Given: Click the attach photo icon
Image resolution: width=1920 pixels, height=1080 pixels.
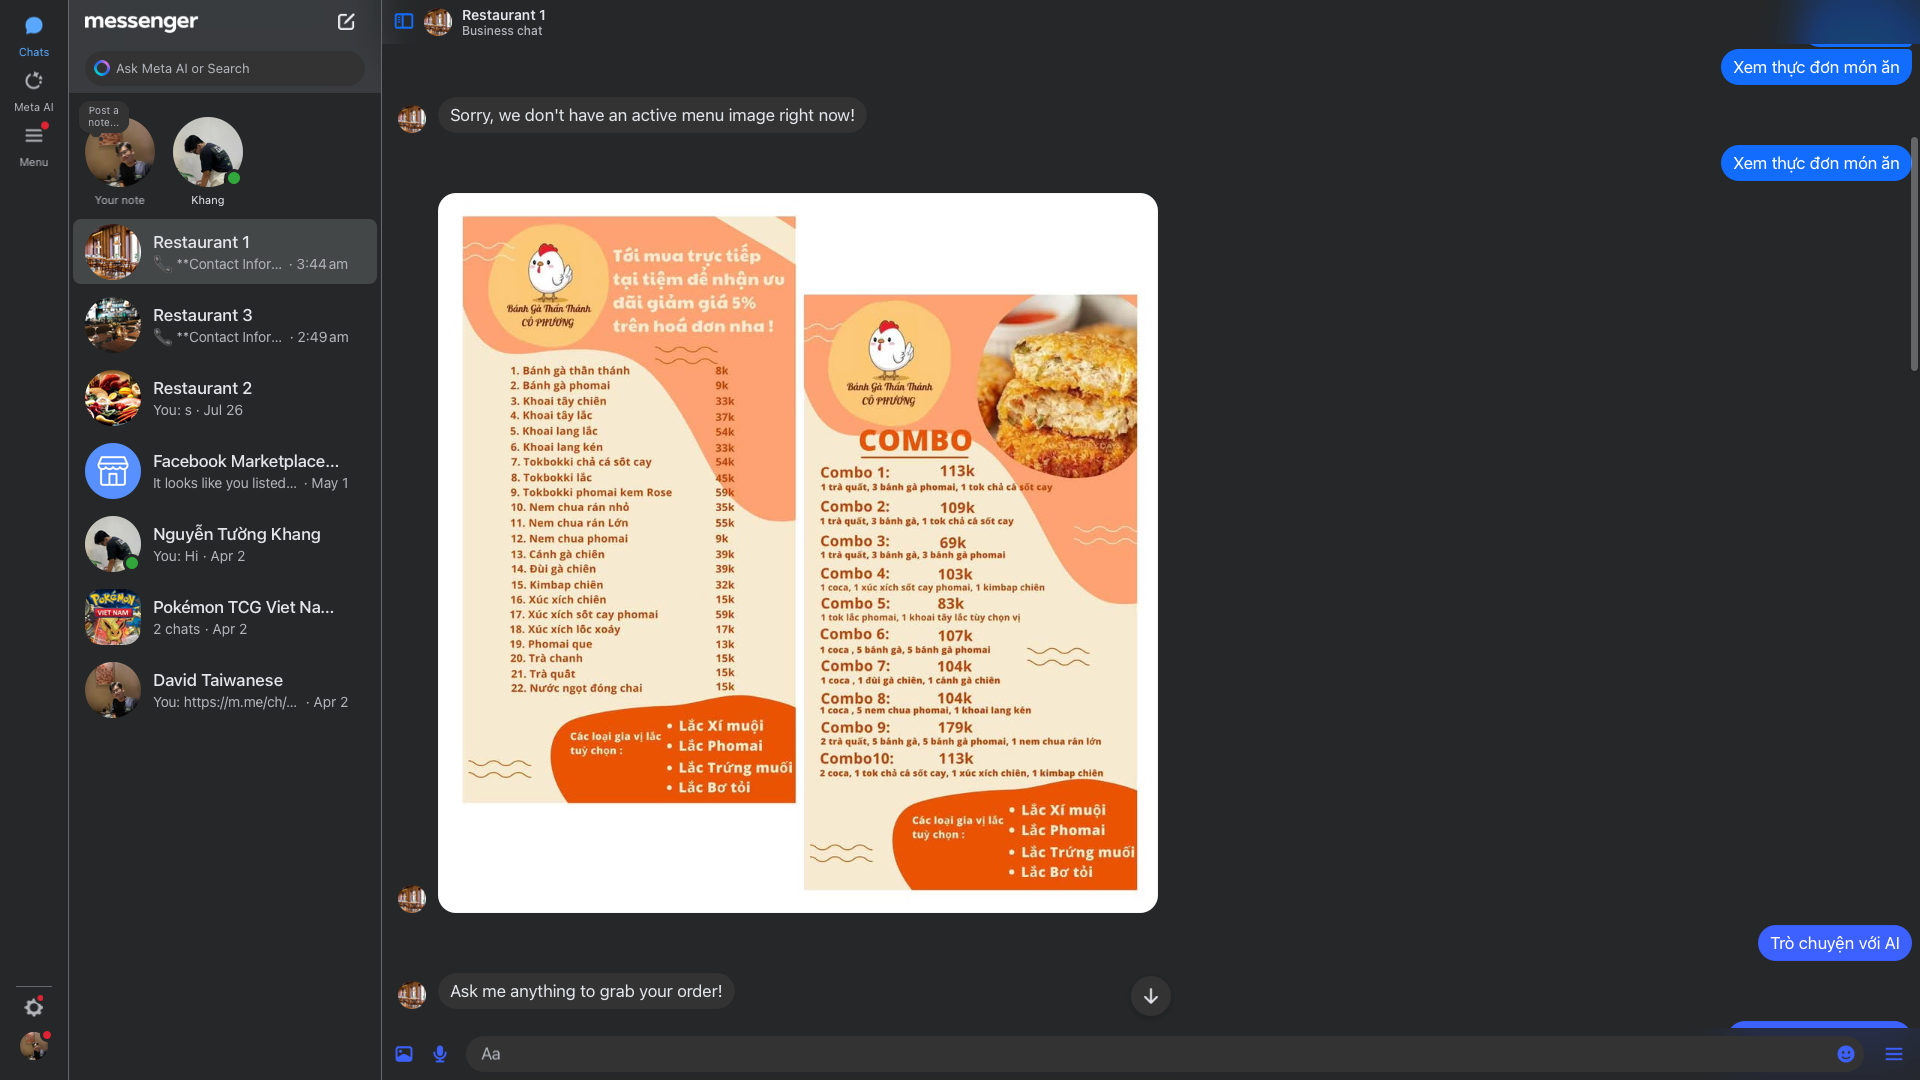Looking at the screenshot, I should 404,1054.
